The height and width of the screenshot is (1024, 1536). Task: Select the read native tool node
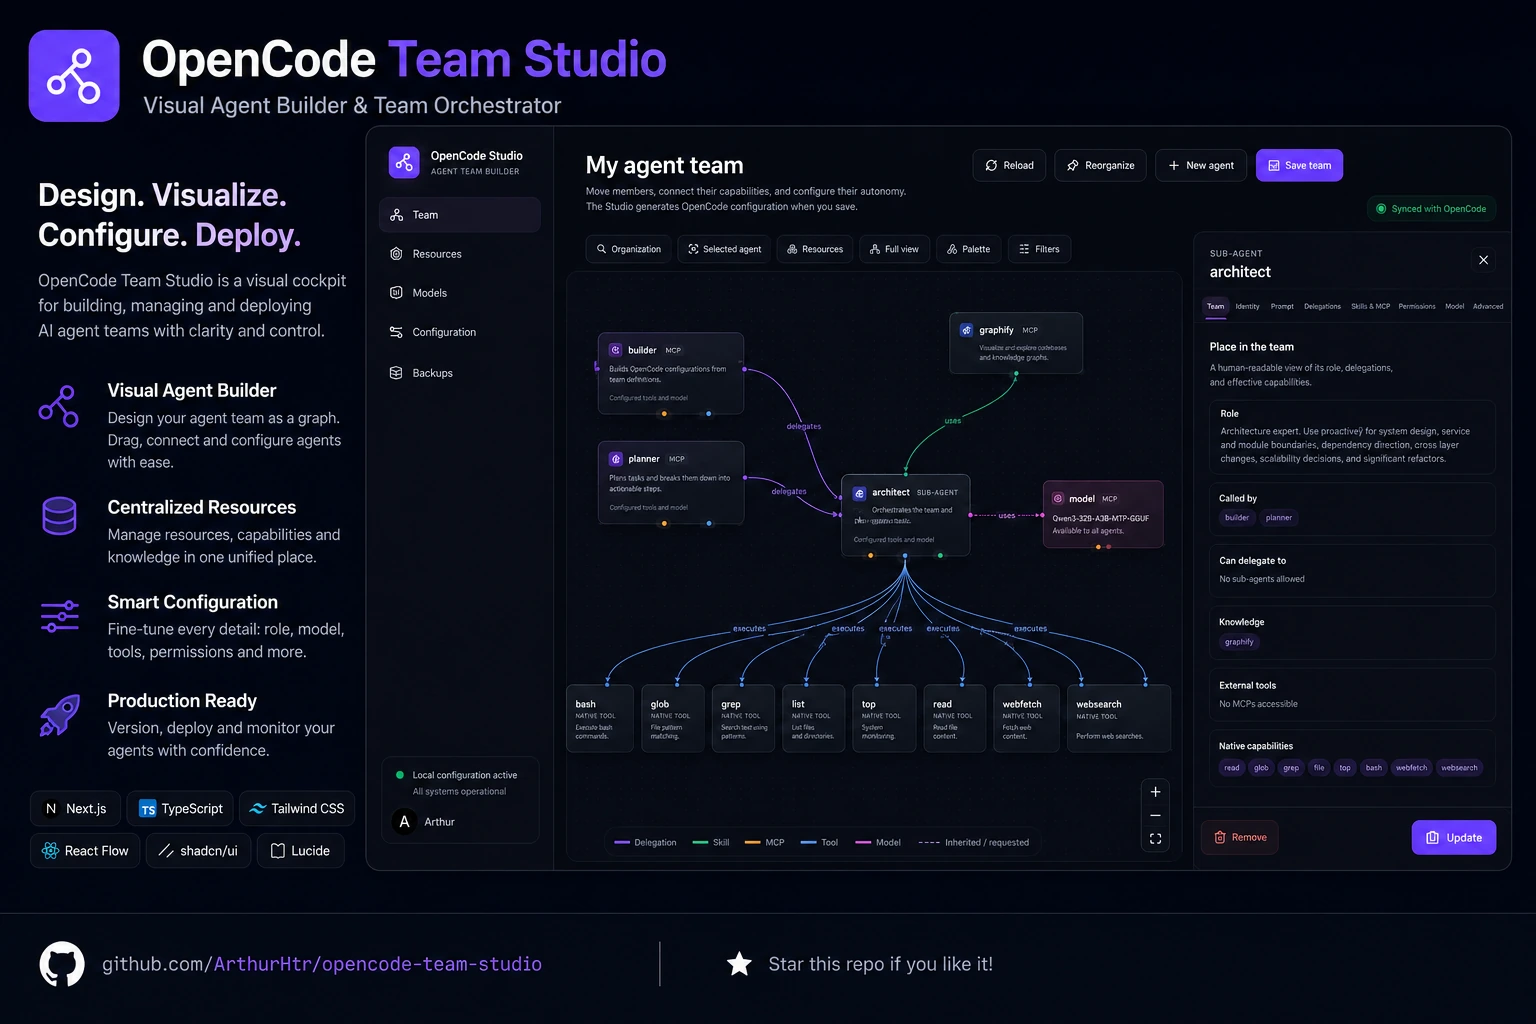[955, 718]
